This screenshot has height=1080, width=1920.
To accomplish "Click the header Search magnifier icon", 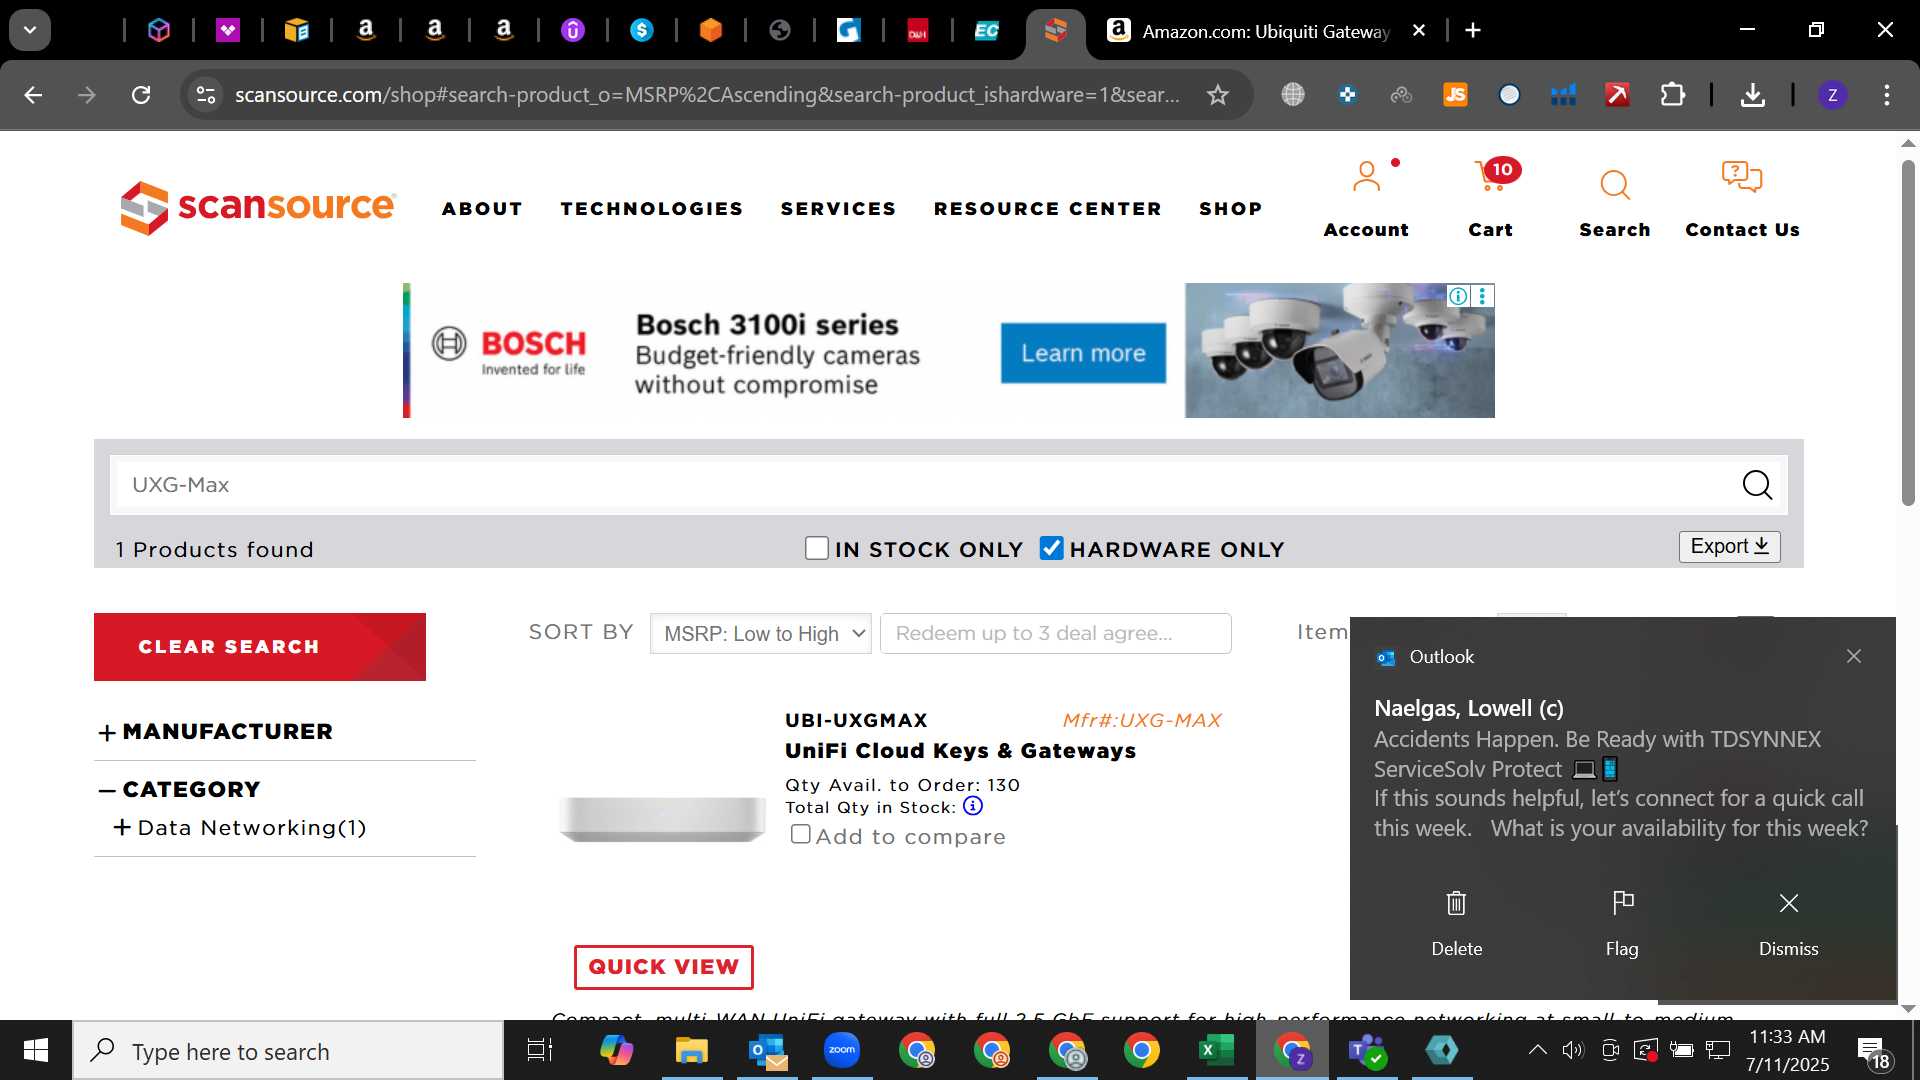I will coord(1614,185).
